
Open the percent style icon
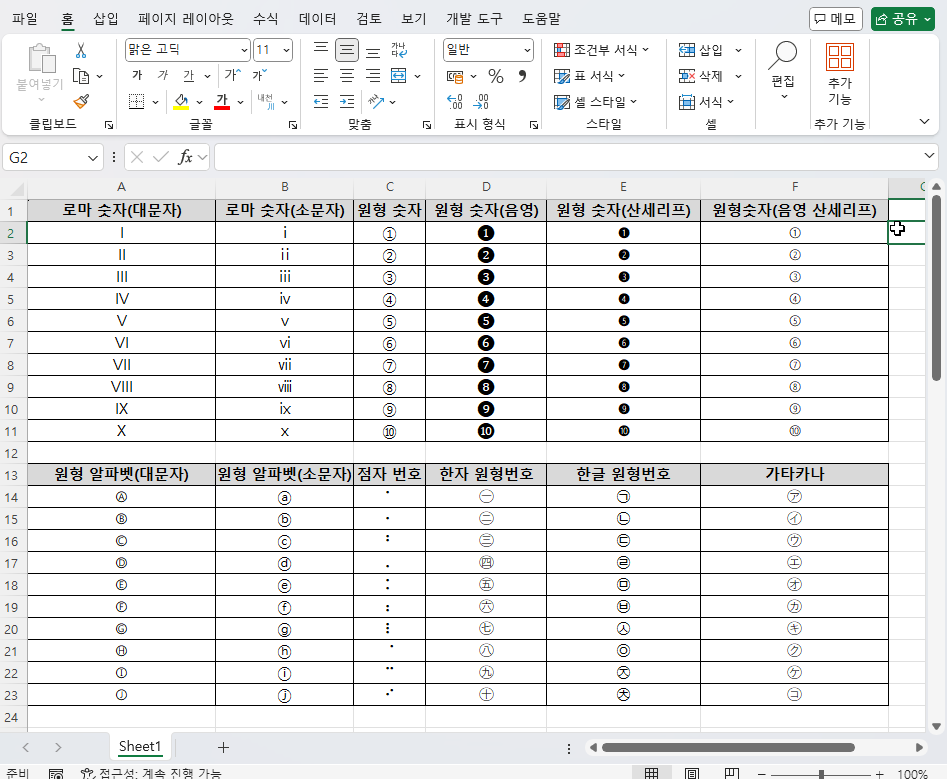495,77
